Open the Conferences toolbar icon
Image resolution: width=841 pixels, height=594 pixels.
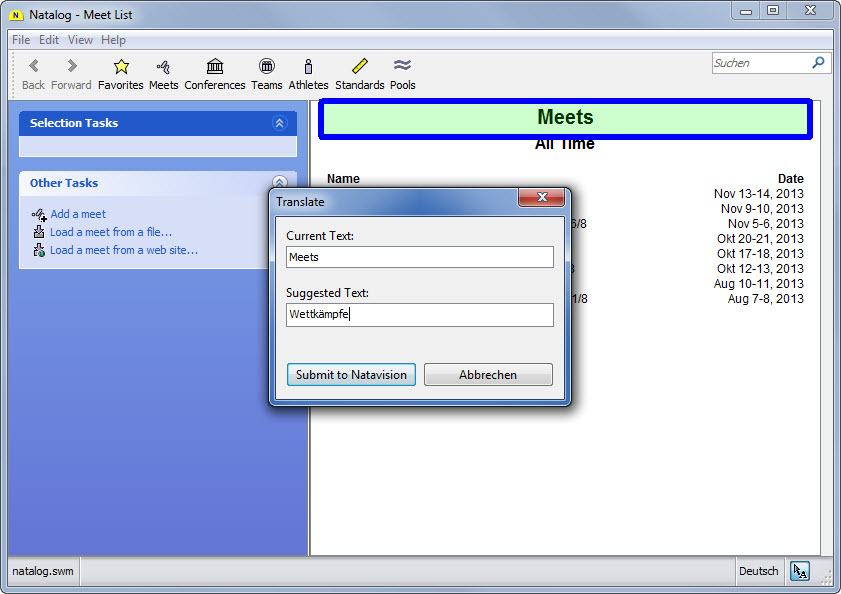tap(215, 67)
